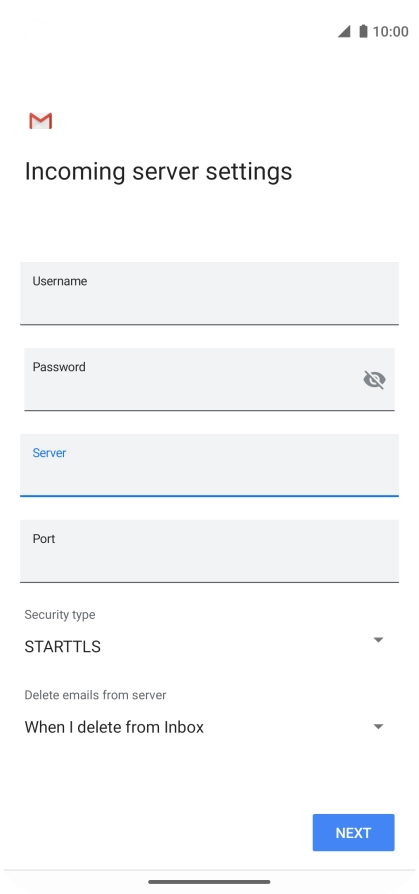Tap the 10:00 clock in status bar
The height and width of the screenshot is (894, 419).
point(390,31)
